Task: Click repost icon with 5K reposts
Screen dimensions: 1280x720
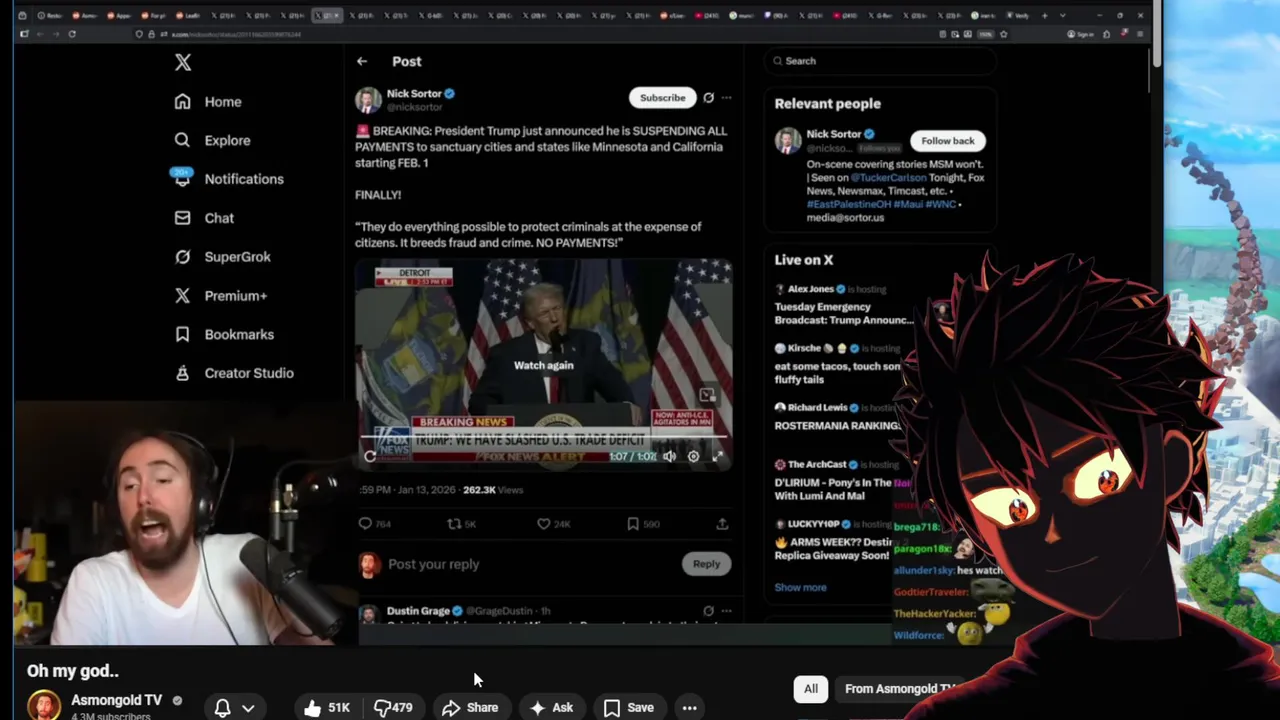Action: click(454, 524)
